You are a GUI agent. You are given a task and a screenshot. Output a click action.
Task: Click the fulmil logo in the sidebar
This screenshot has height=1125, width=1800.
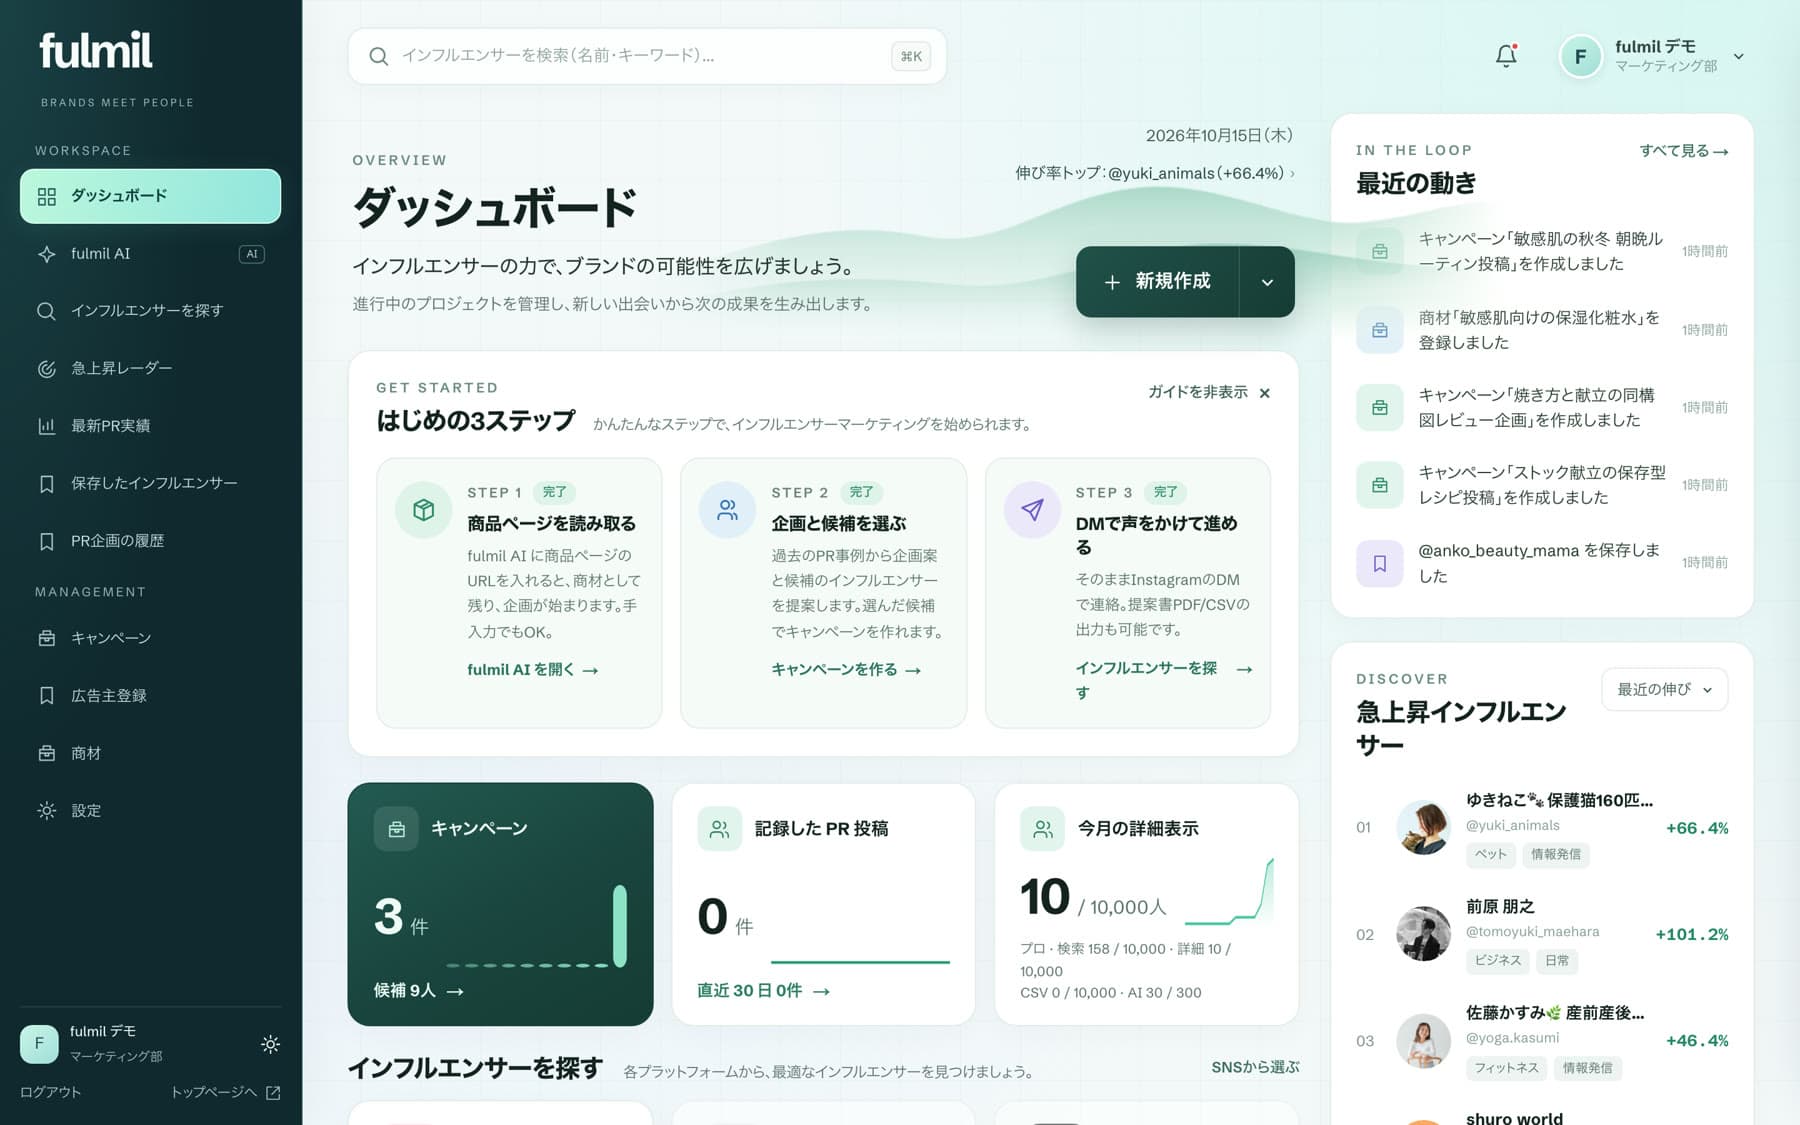coord(96,50)
